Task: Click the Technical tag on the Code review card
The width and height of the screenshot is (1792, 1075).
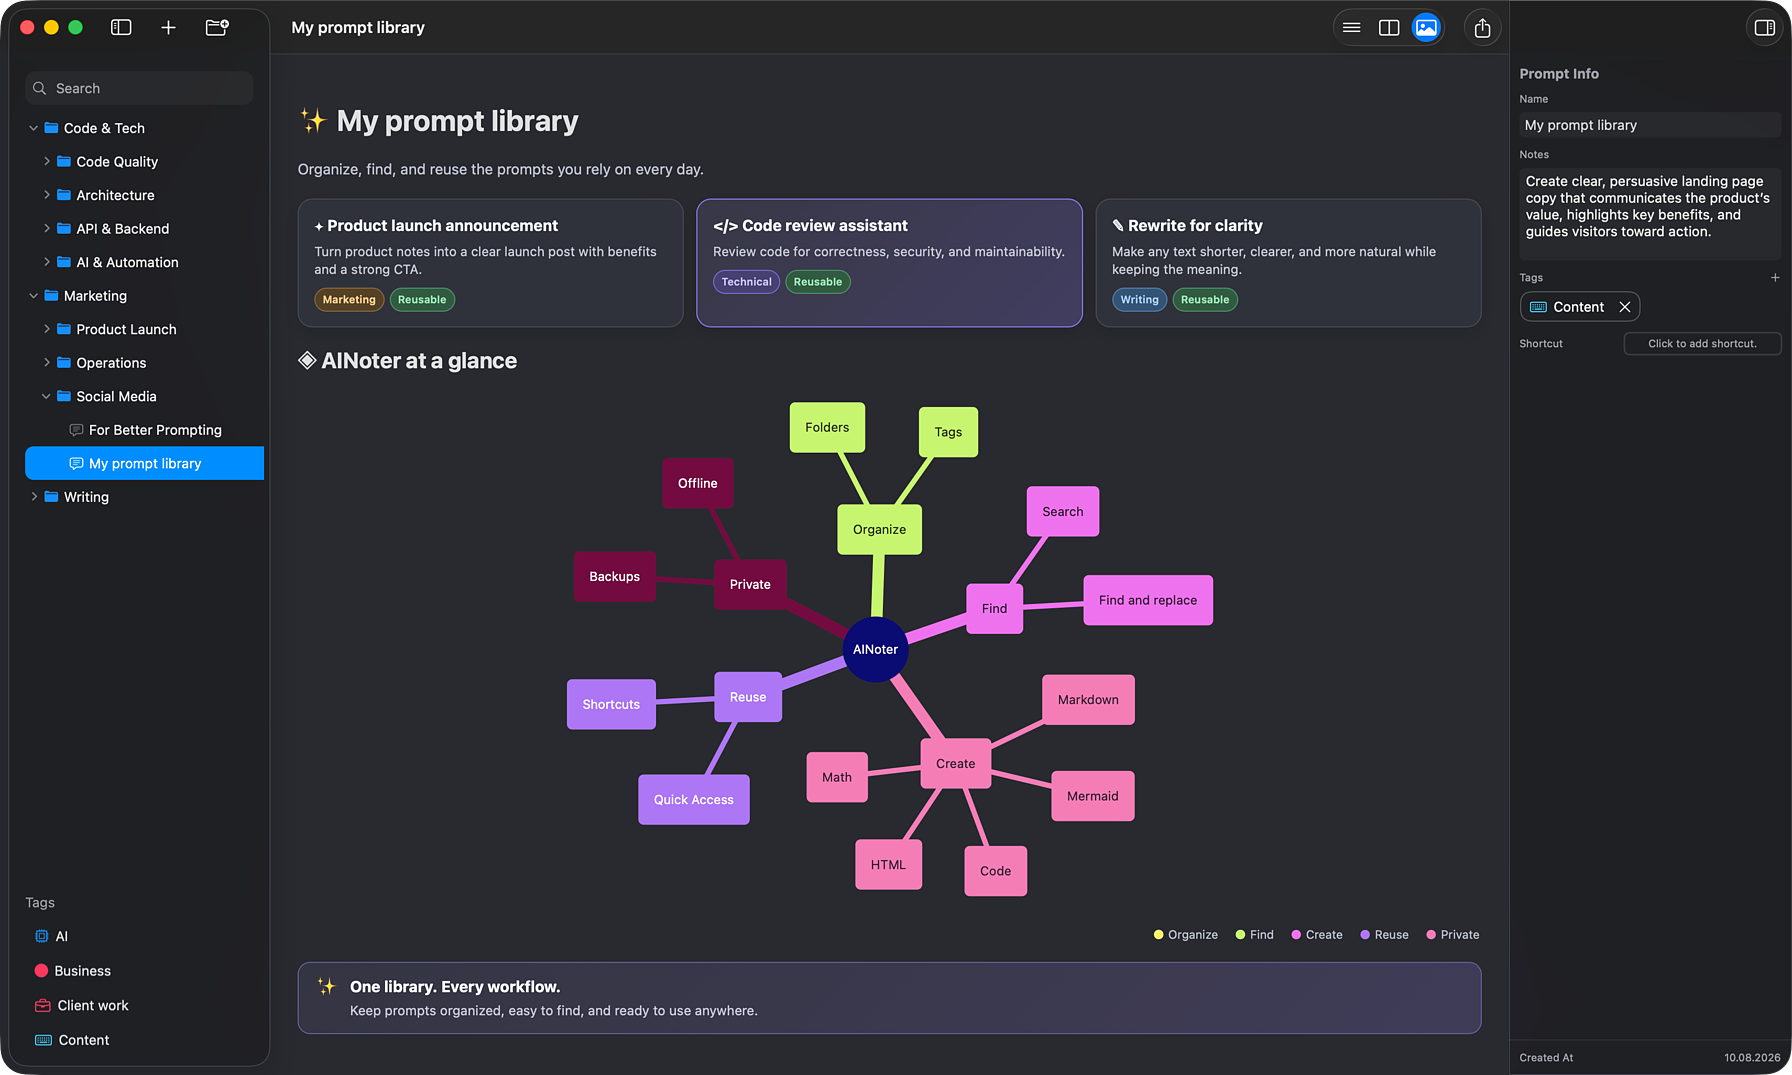Action: click(746, 282)
